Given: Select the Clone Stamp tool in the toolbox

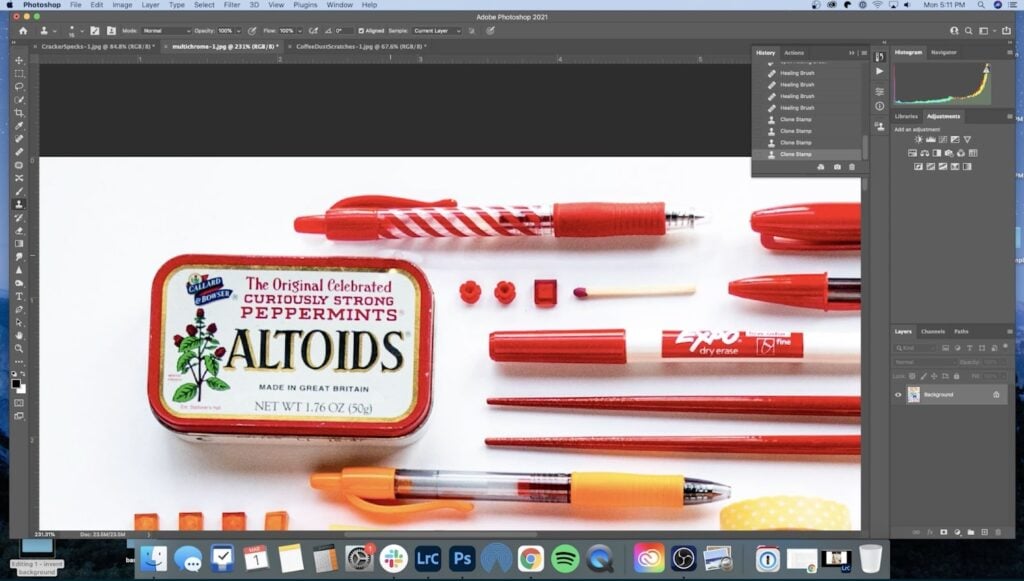Looking at the screenshot, I should [x=19, y=204].
